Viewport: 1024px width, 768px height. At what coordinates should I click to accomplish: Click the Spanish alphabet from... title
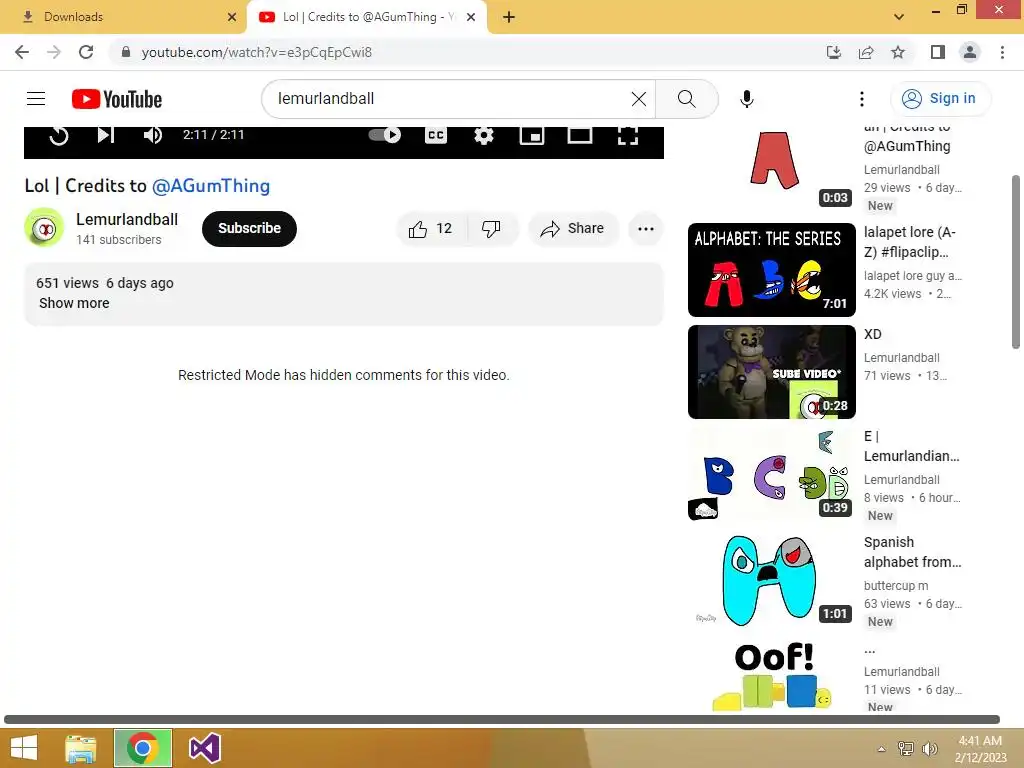912,552
